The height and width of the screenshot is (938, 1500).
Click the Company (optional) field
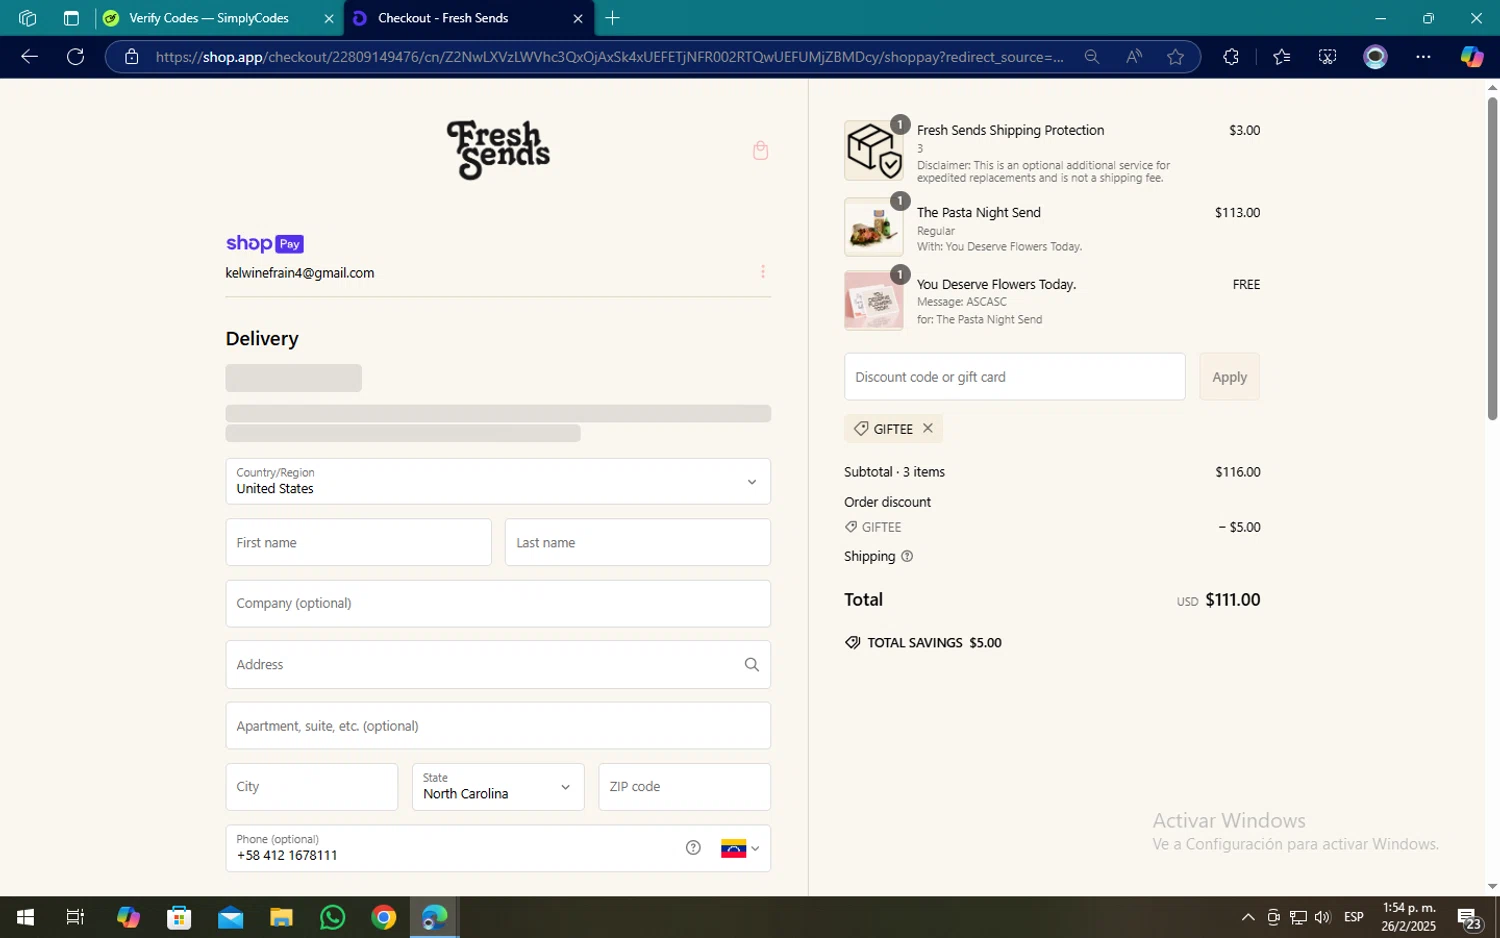(498, 604)
